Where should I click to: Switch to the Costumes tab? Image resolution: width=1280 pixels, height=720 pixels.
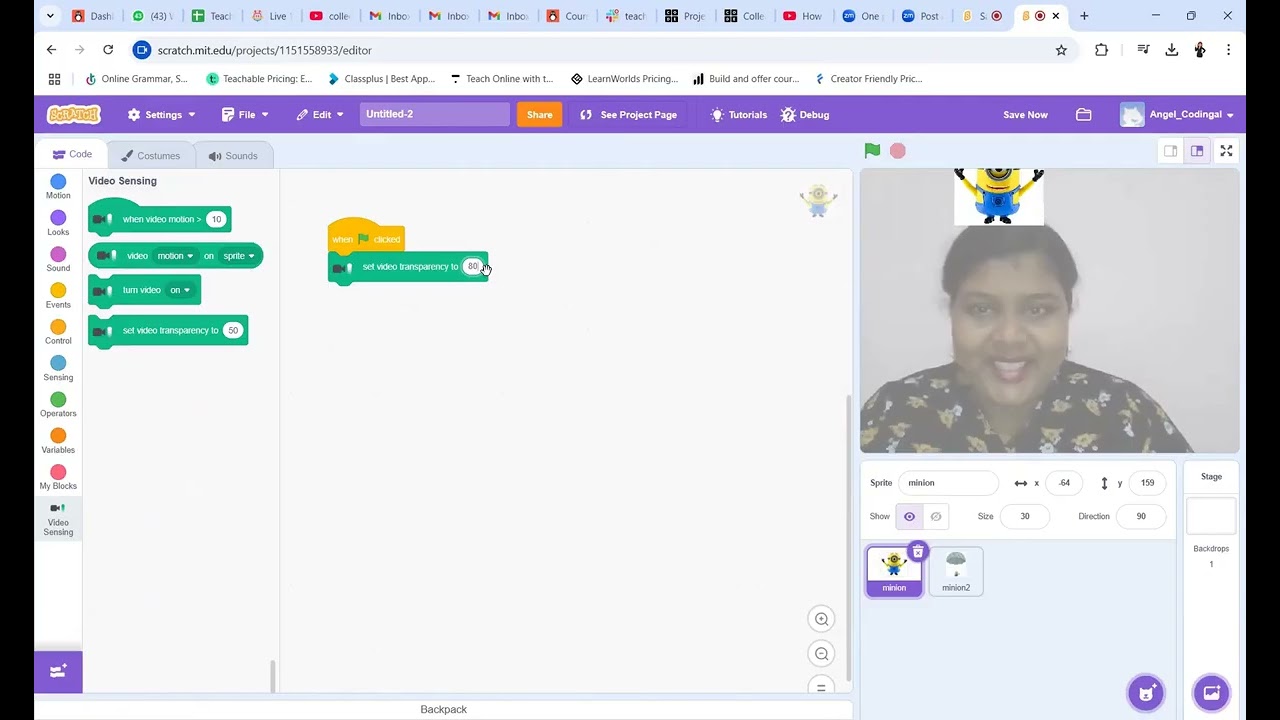150,156
